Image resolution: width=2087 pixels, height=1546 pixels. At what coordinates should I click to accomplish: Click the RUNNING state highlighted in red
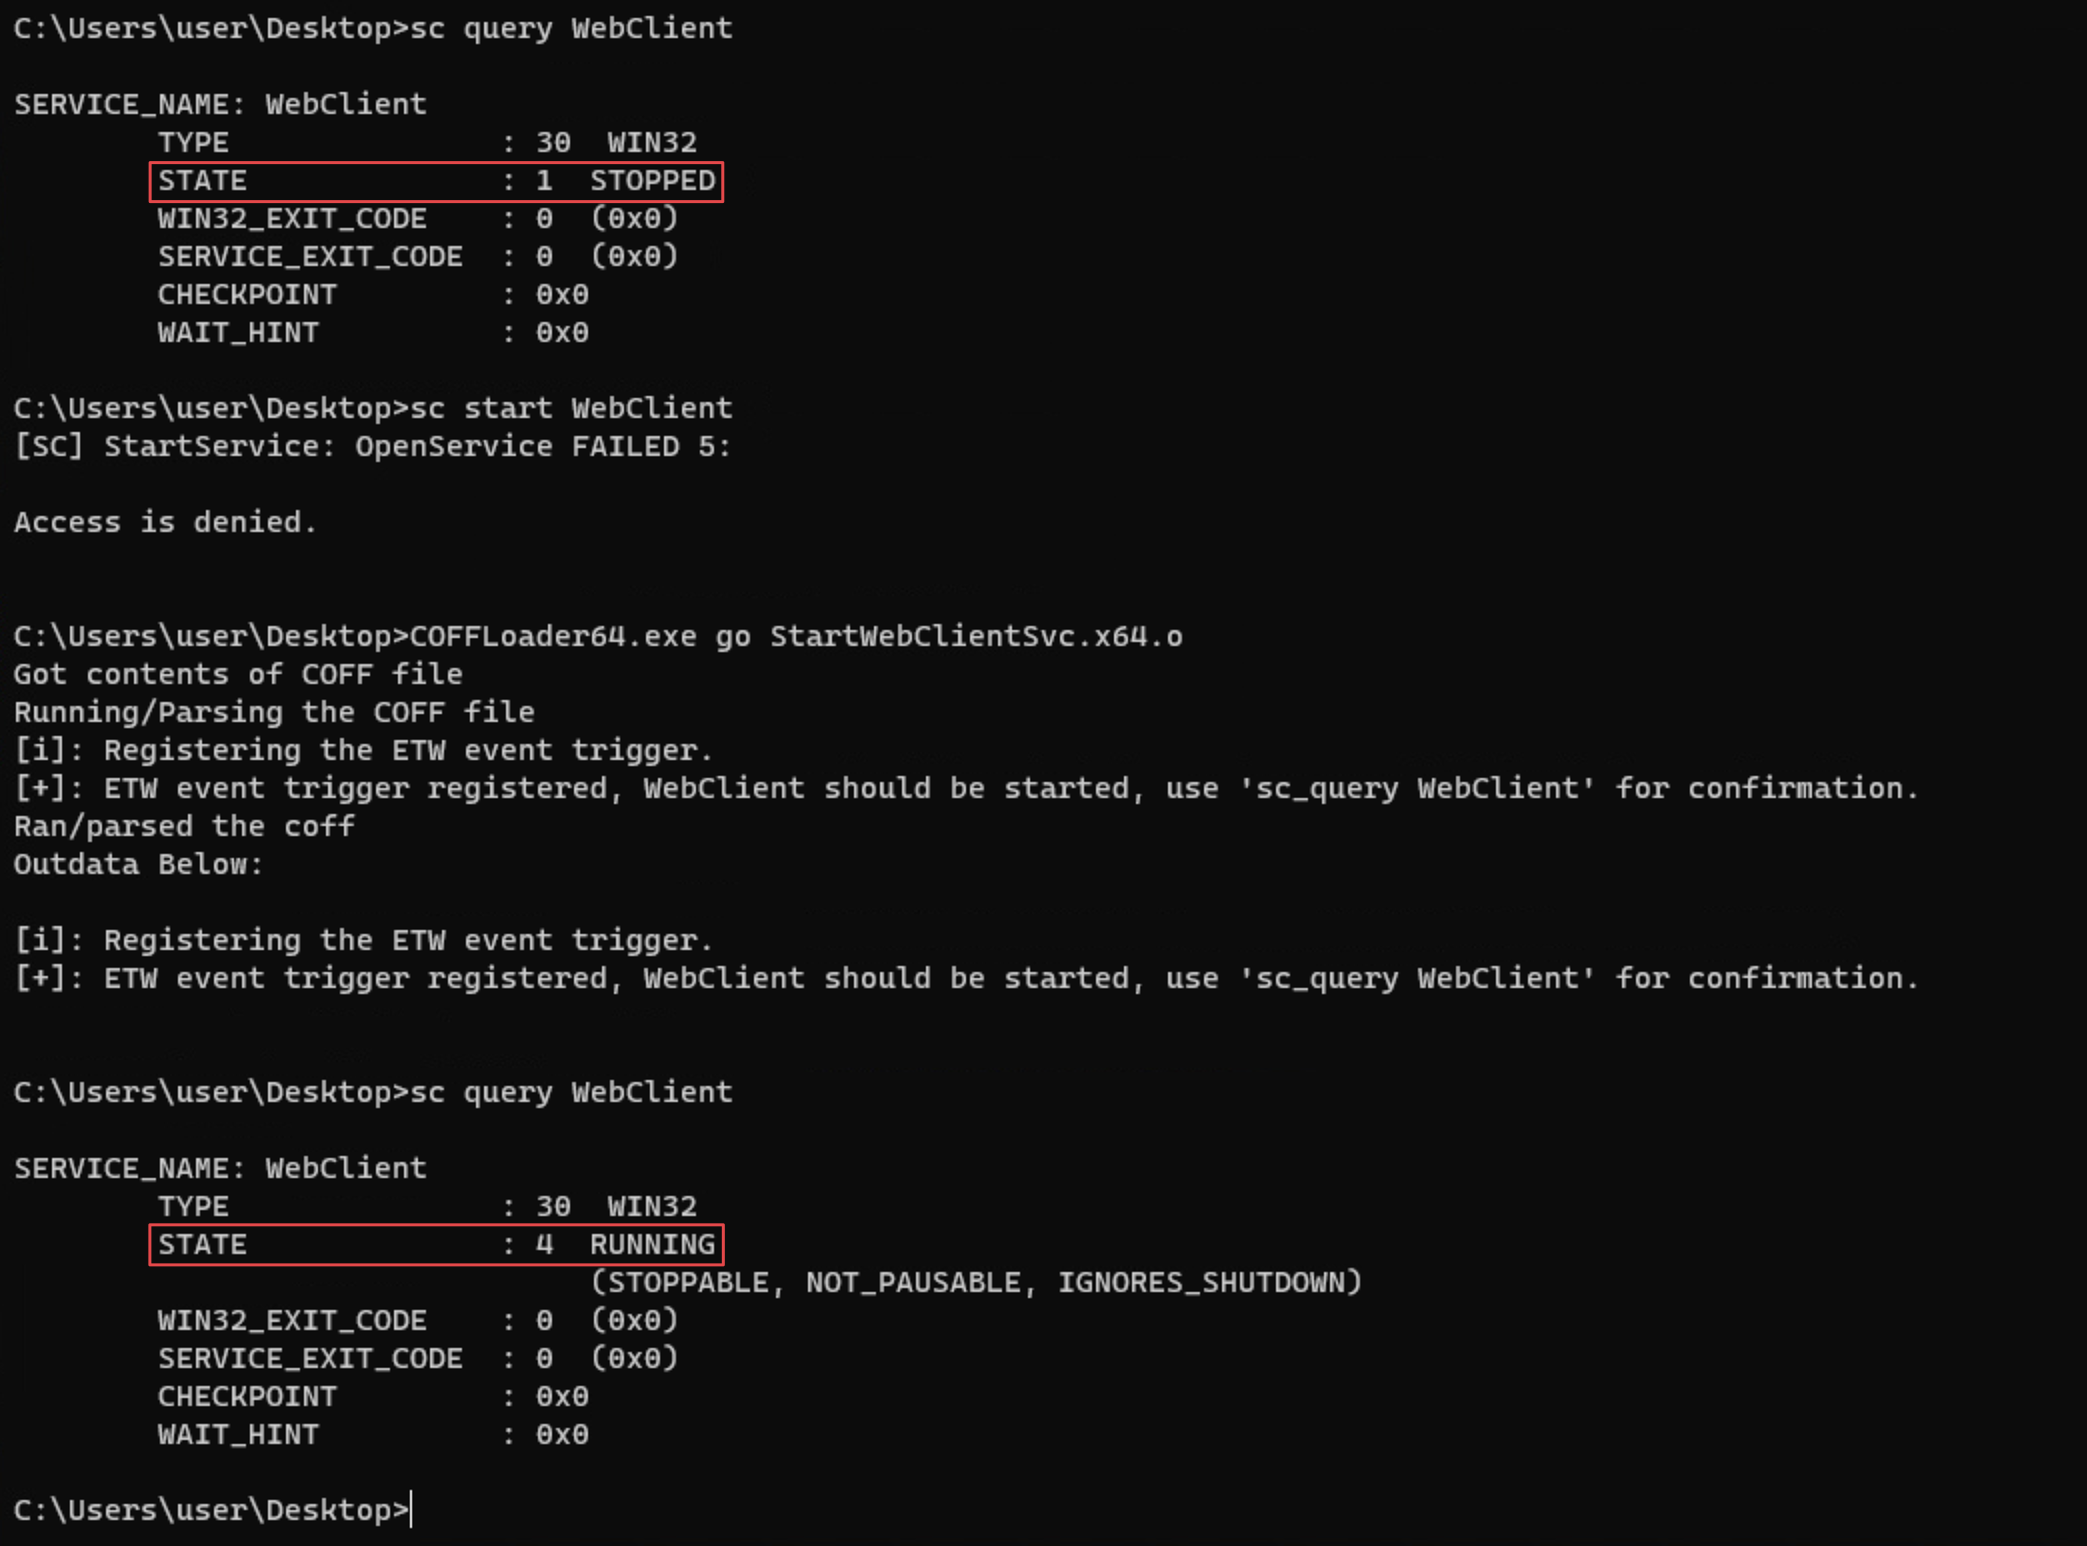(x=652, y=1245)
